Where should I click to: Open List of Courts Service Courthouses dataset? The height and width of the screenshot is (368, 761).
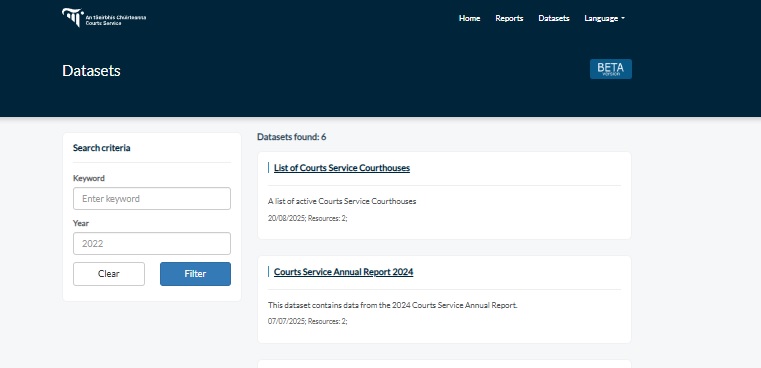[x=342, y=168]
